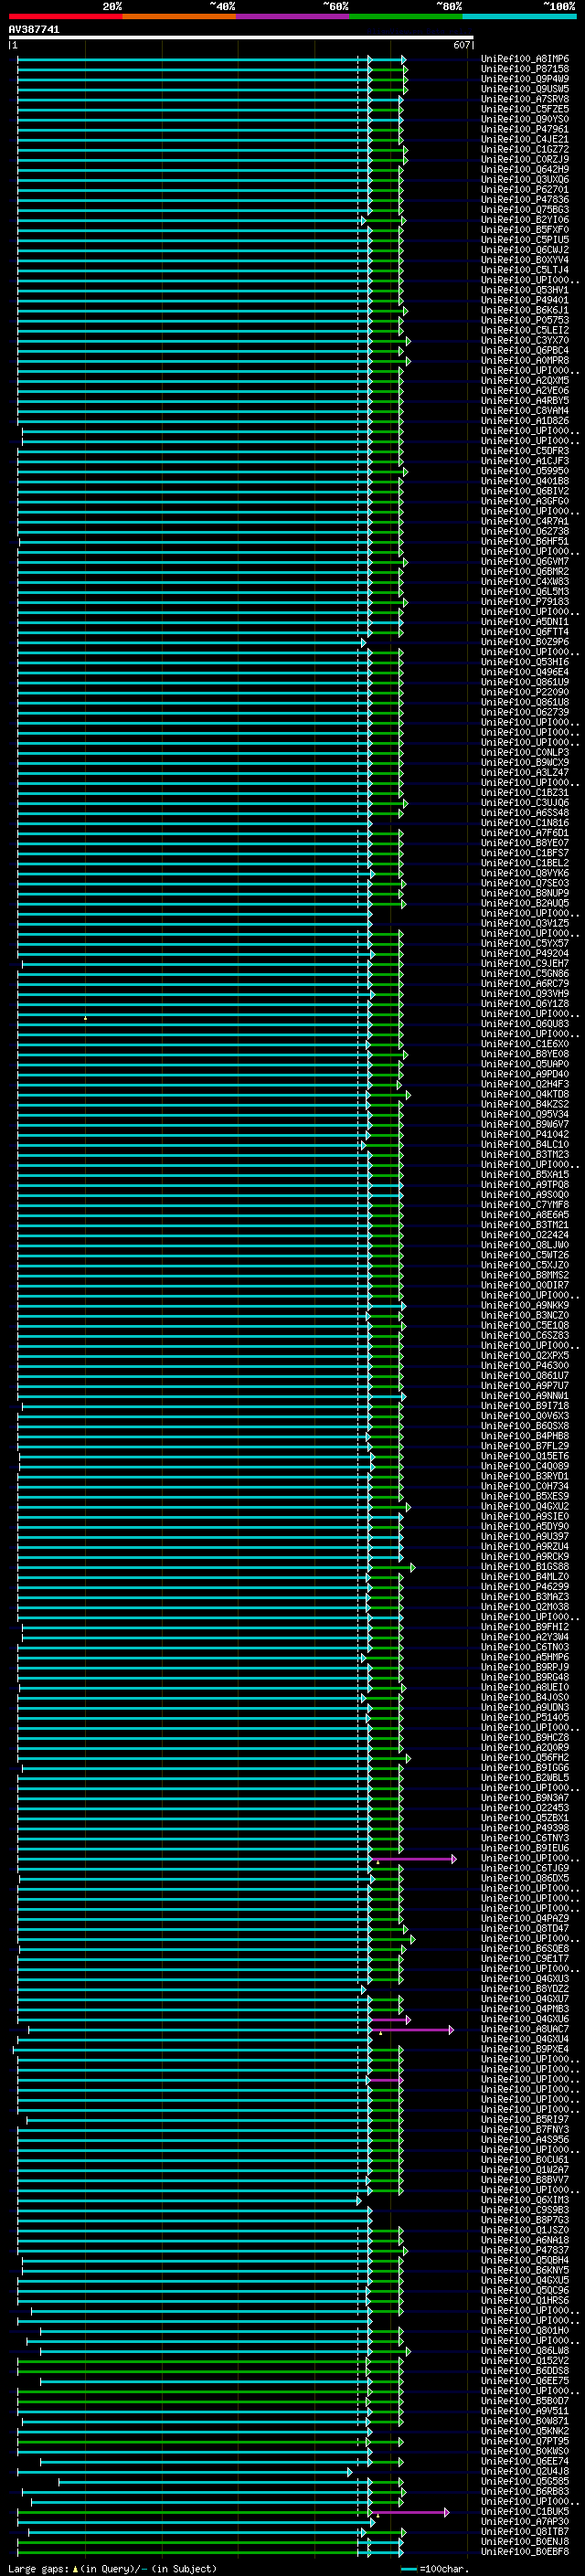Select hit UniRef100_C1GZ72
Viewport: 585px width, 2576px height.
(524, 149)
